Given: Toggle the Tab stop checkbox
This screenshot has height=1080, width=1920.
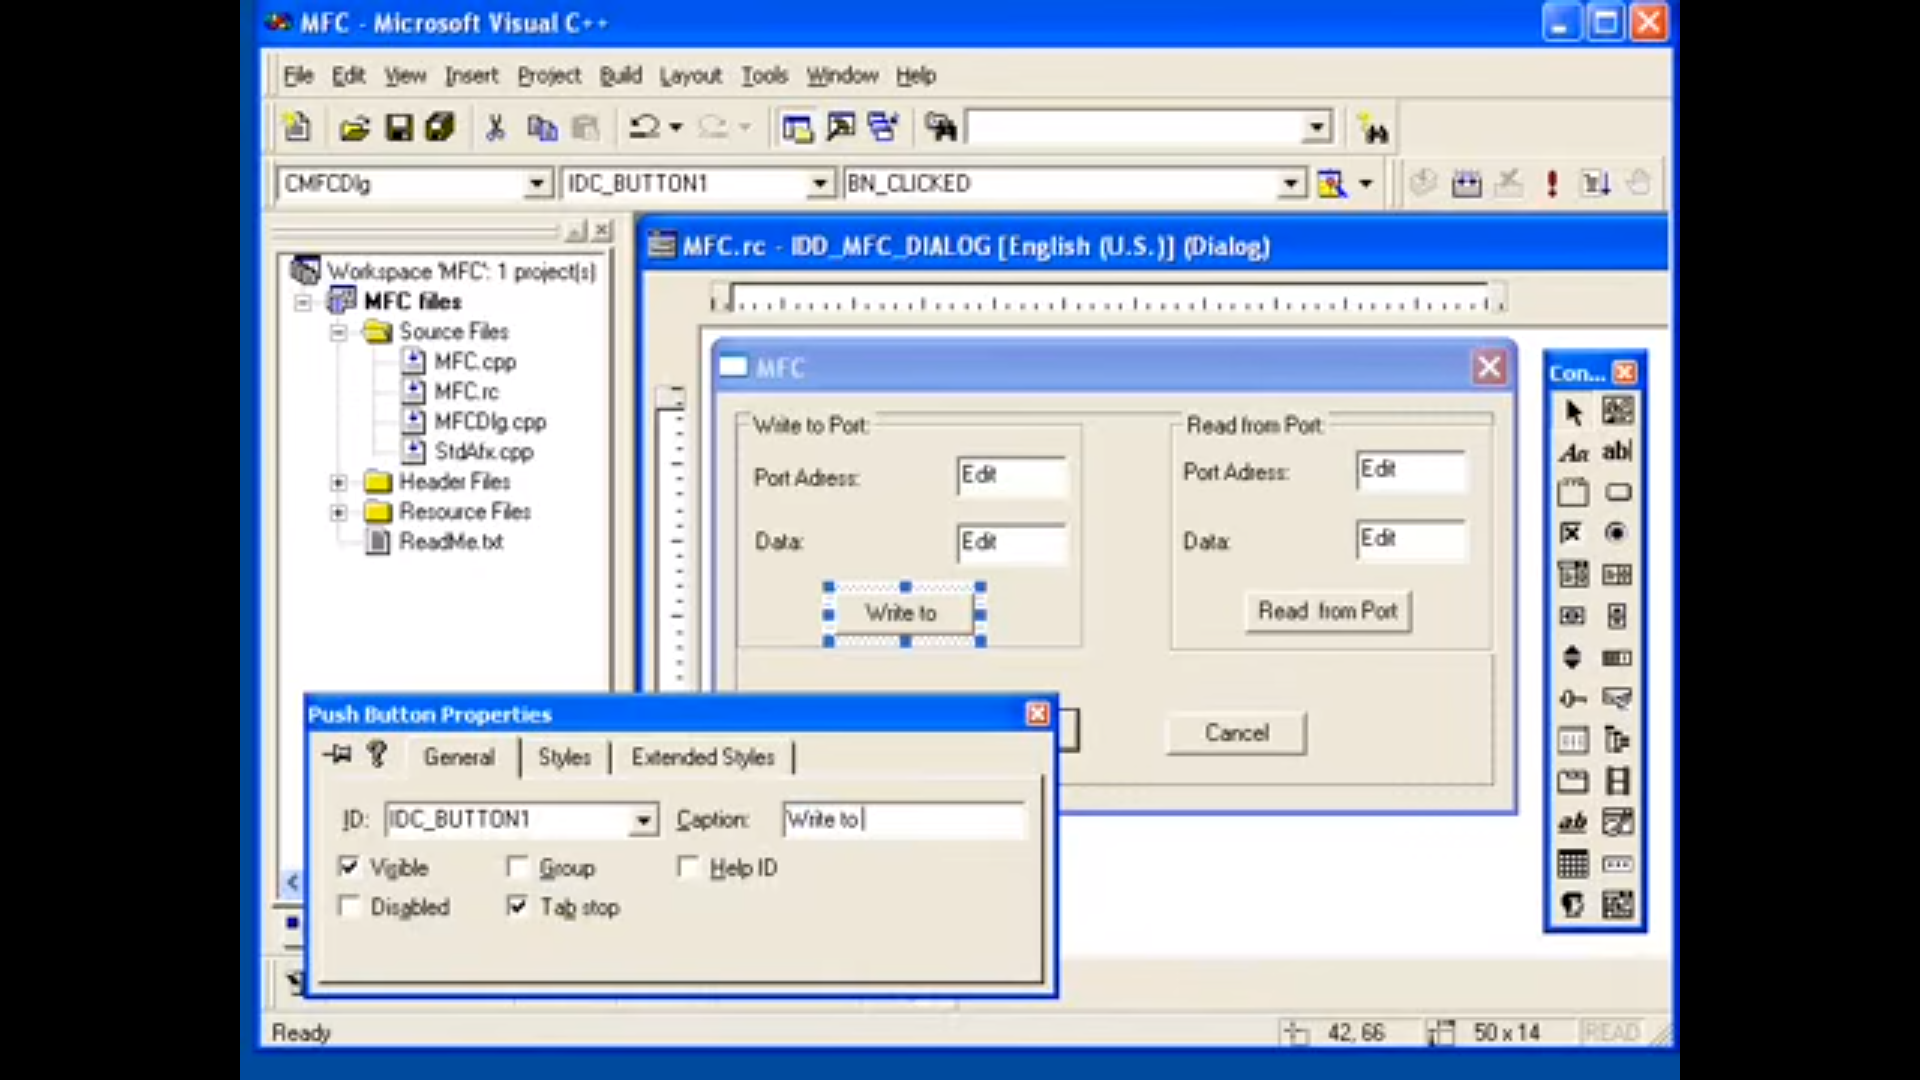Looking at the screenshot, I should coord(518,907).
